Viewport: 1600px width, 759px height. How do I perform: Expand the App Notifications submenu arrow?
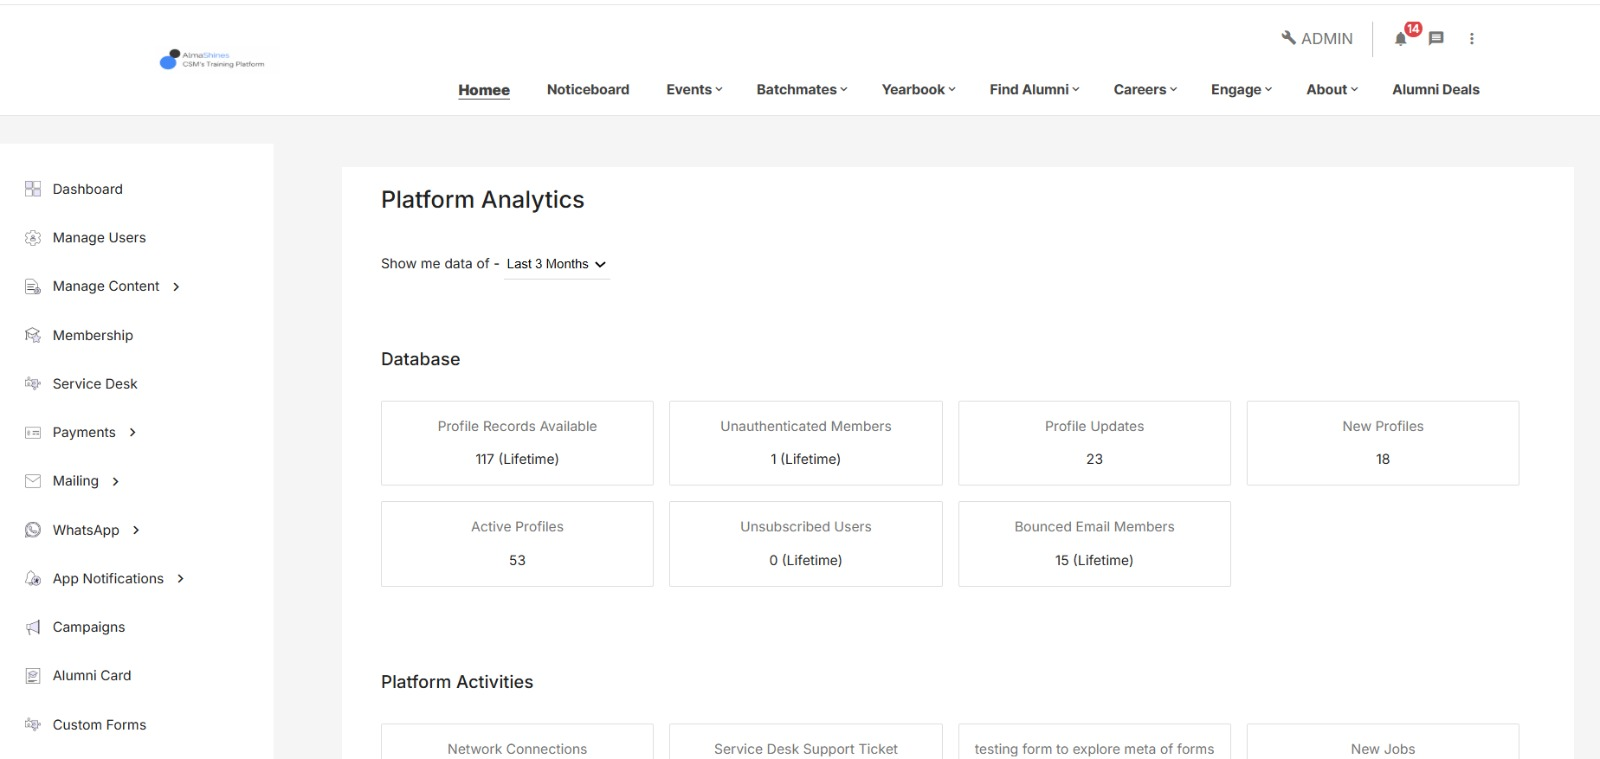pos(180,579)
